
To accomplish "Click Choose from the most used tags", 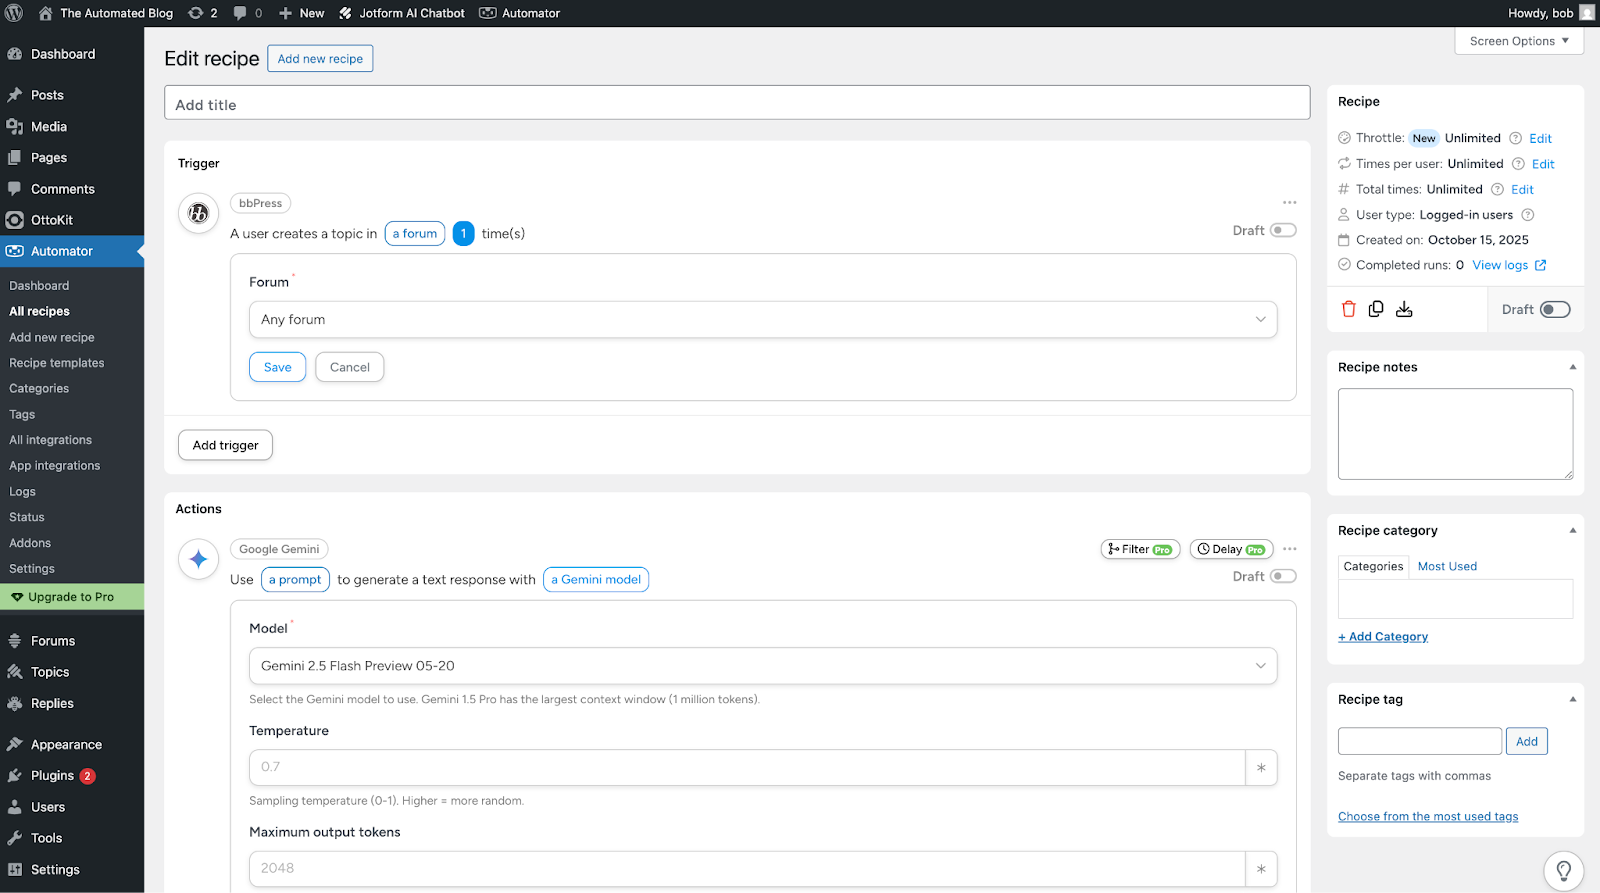I will tap(1428, 817).
